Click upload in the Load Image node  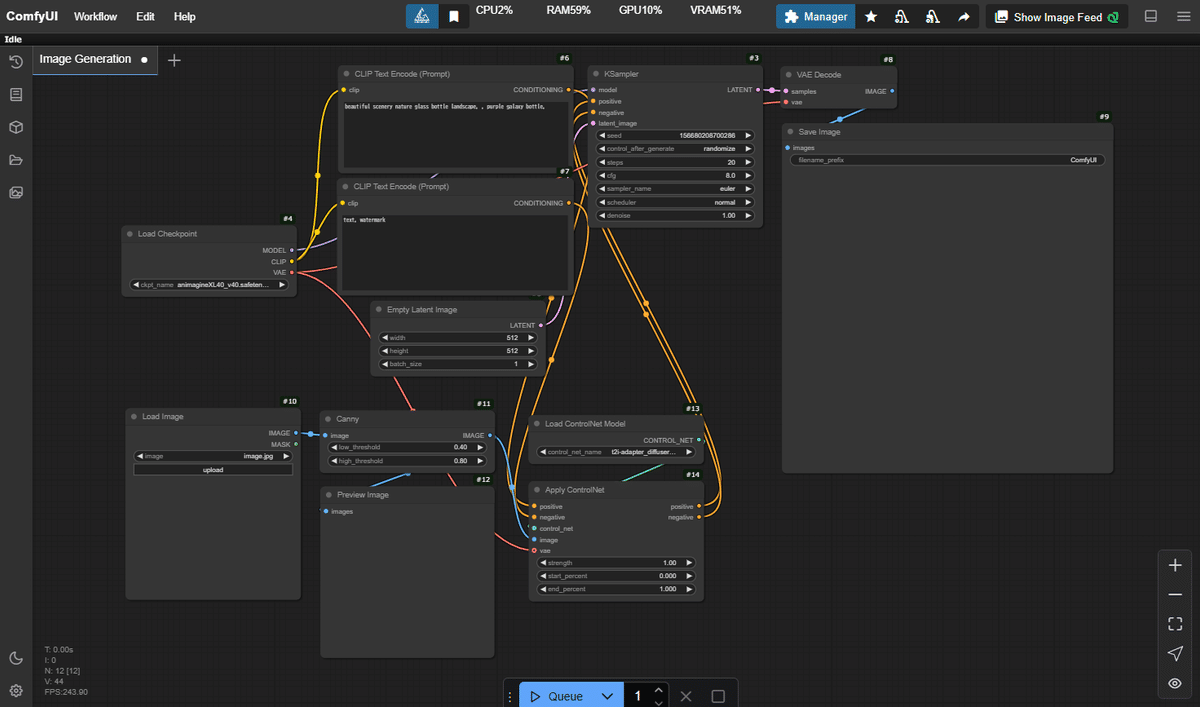tap(212, 469)
